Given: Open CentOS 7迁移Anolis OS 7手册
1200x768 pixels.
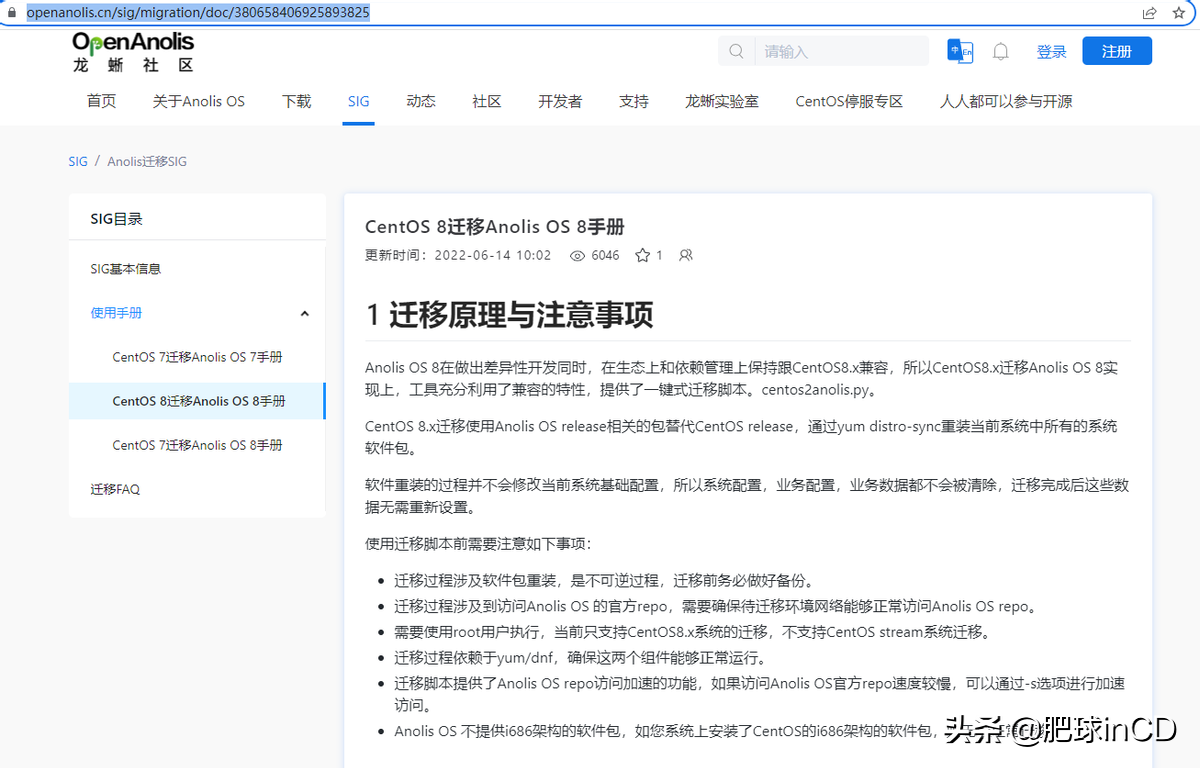Looking at the screenshot, I should point(197,357).
